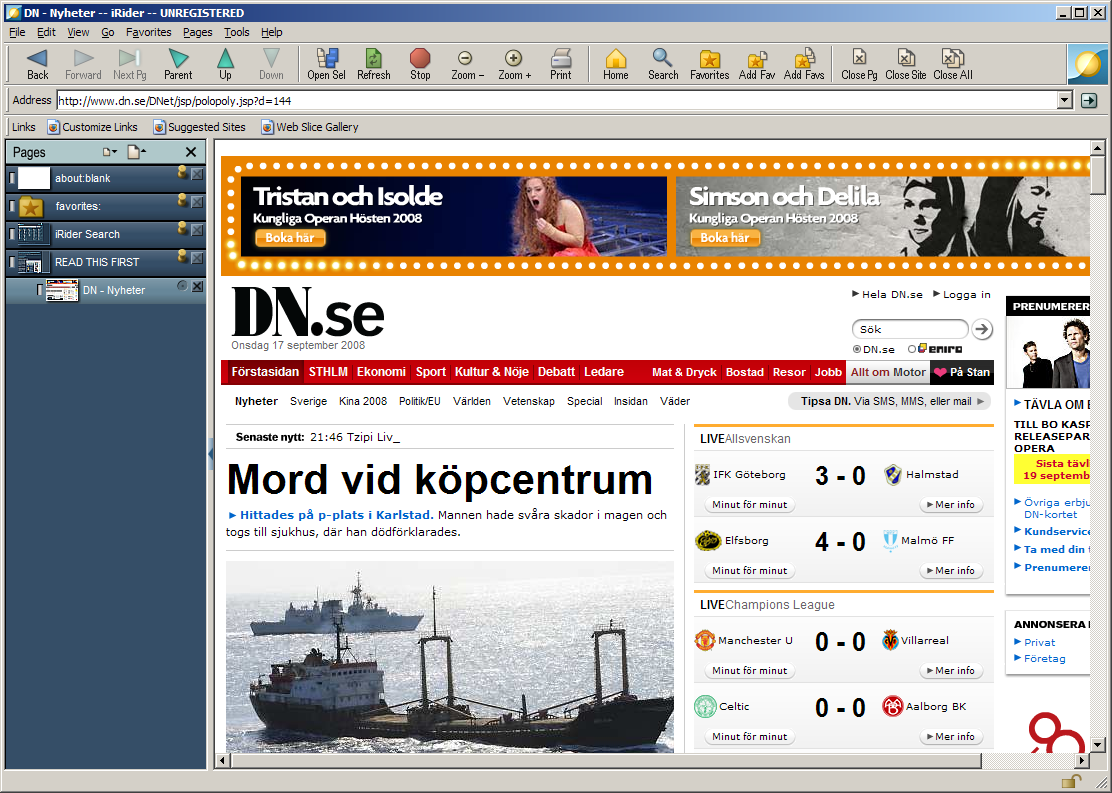The image size is (1112, 793).
Task: Select DN - Nyheter page thumbnail
Action: pos(62,290)
